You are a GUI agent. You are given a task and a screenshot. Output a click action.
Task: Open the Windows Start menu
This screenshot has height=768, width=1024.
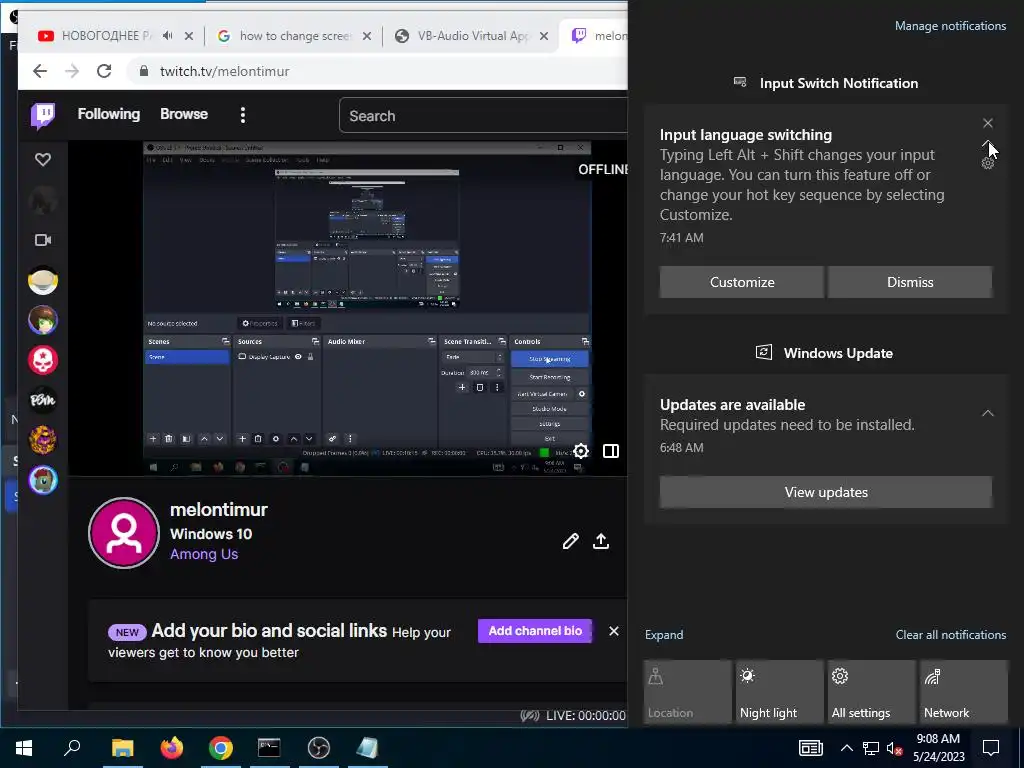(x=24, y=748)
